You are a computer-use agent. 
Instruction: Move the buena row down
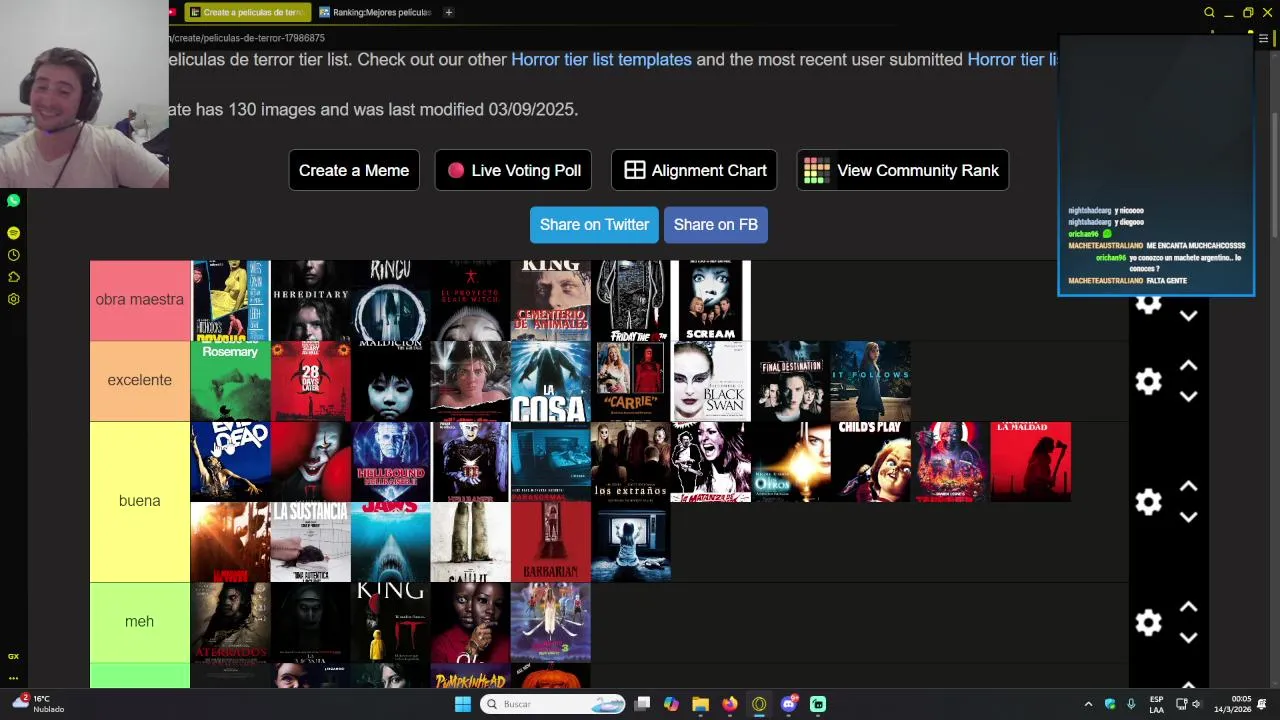[x=1188, y=517]
